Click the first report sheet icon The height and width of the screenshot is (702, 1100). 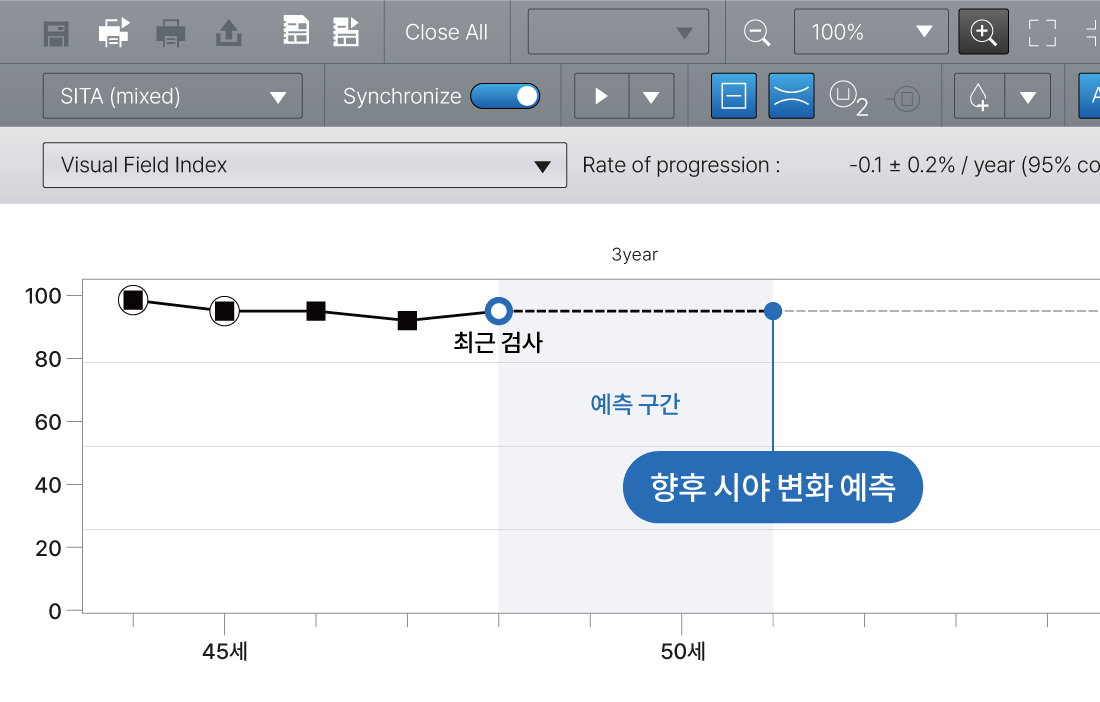(x=296, y=31)
